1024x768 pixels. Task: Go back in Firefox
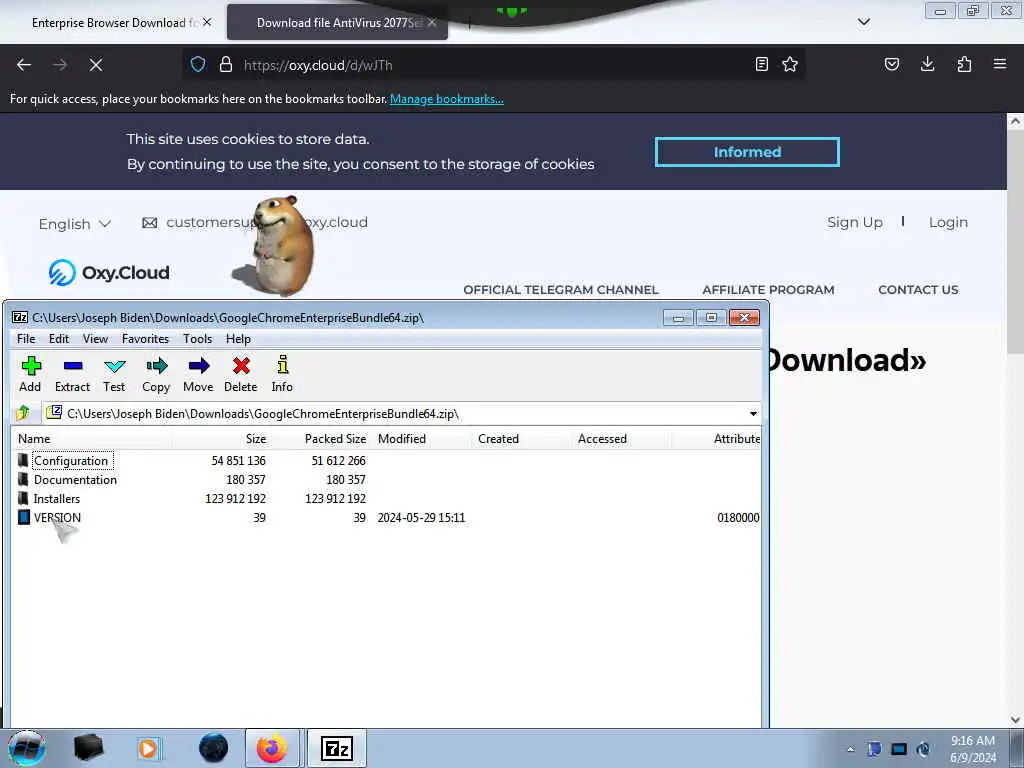coord(24,65)
